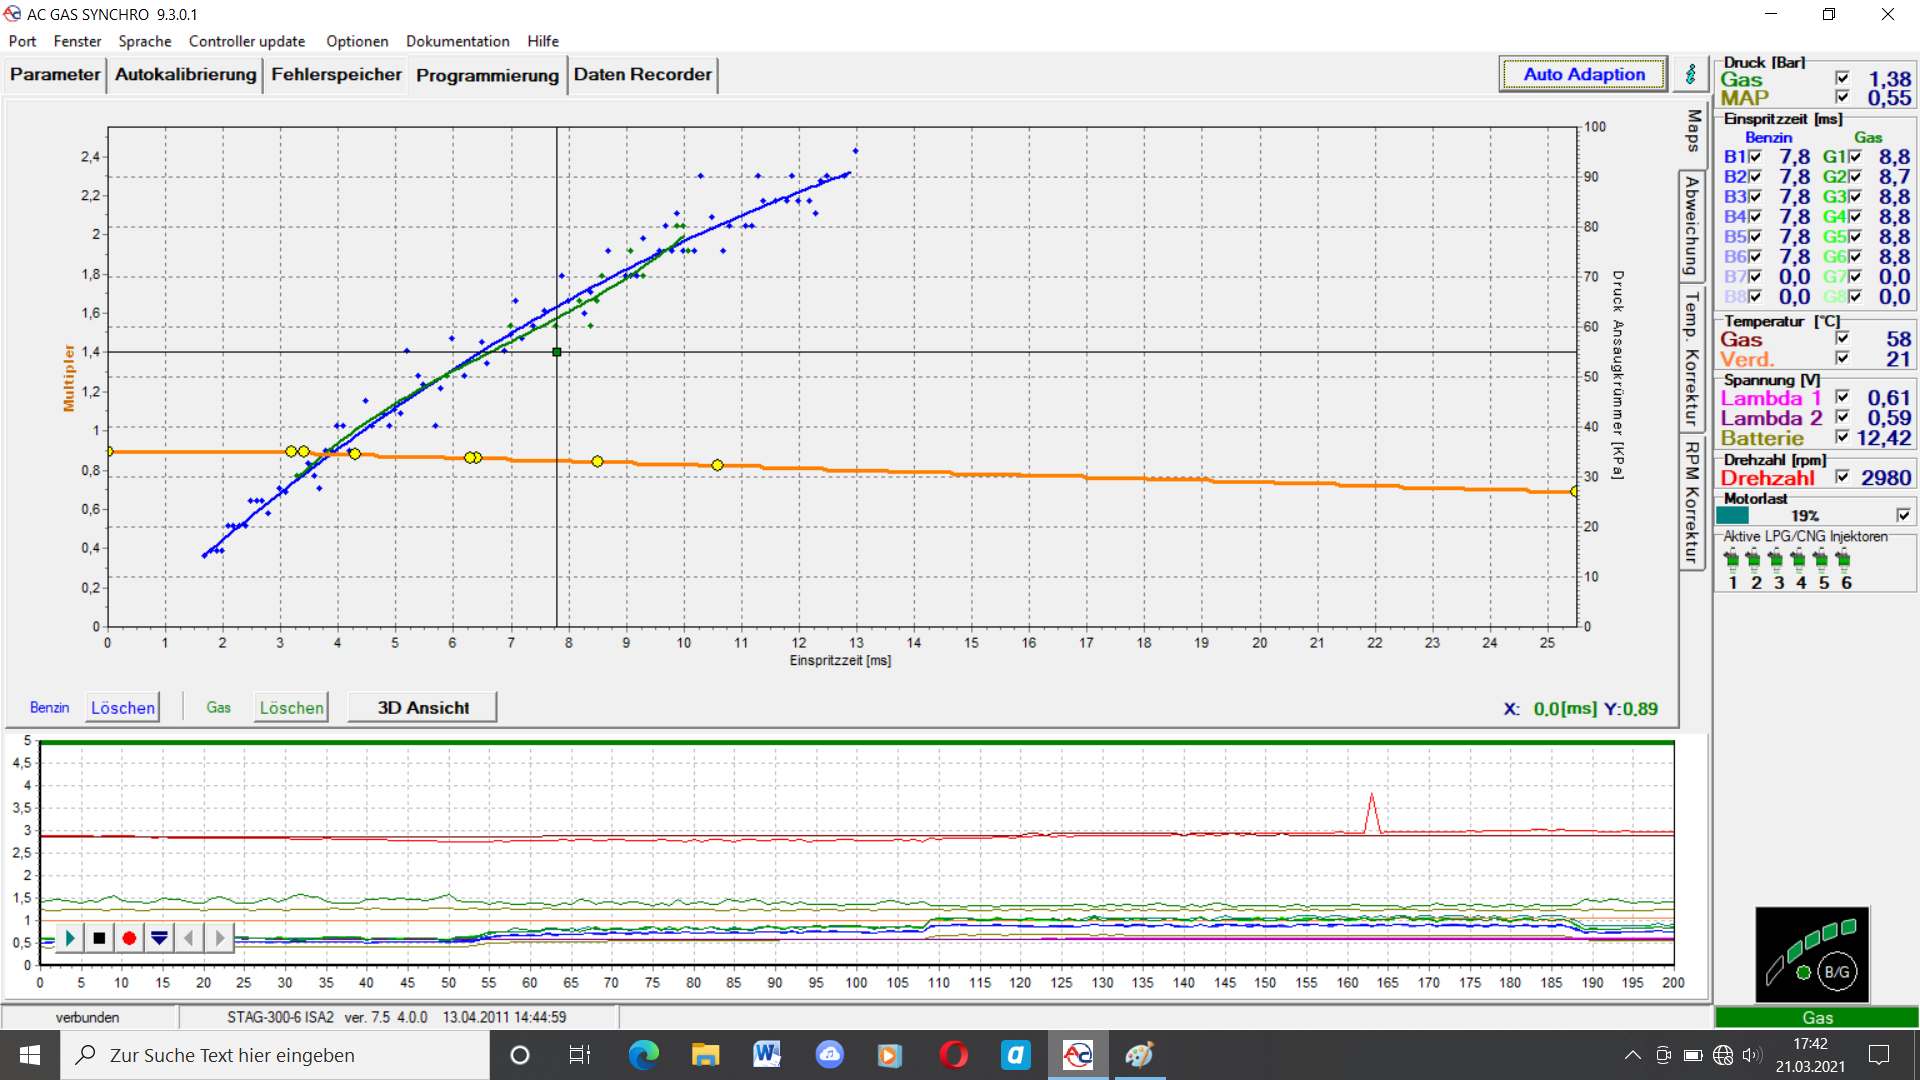
Task: Click yellow multiplier point near 8.5 ms
Action: click(597, 461)
